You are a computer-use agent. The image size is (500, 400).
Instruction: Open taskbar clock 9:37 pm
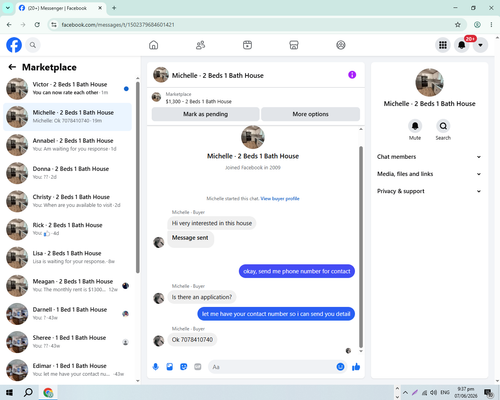(466, 393)
